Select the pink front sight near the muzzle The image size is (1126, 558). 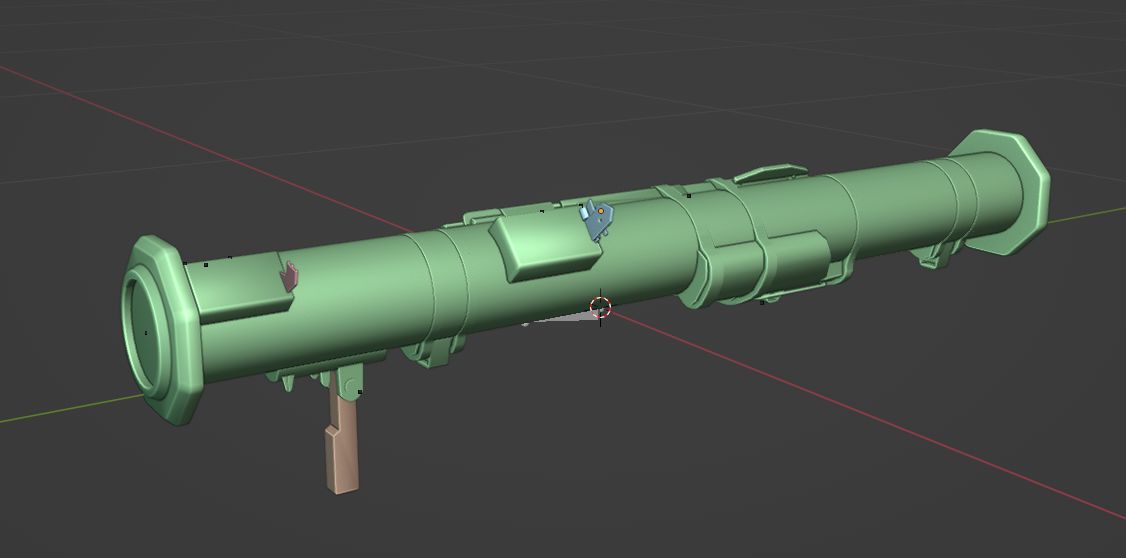pos(290,276)
